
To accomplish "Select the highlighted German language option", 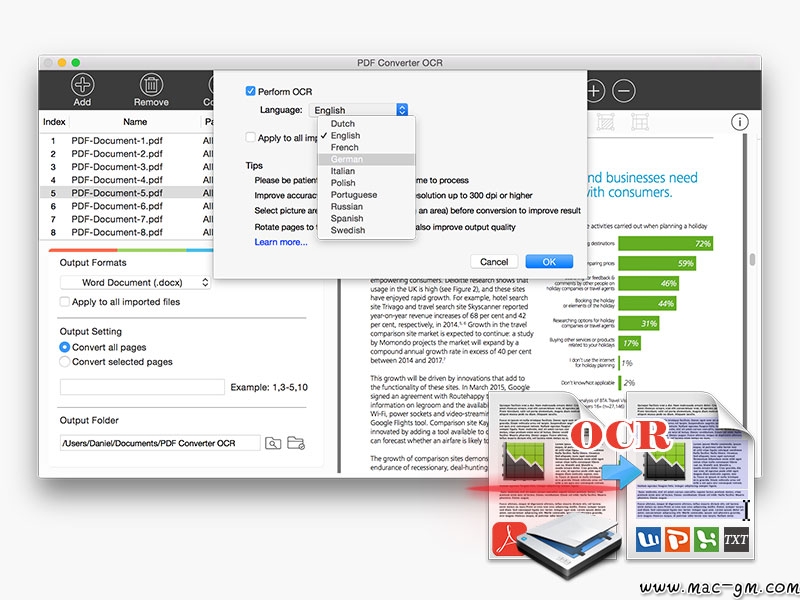I will [366, 159].
